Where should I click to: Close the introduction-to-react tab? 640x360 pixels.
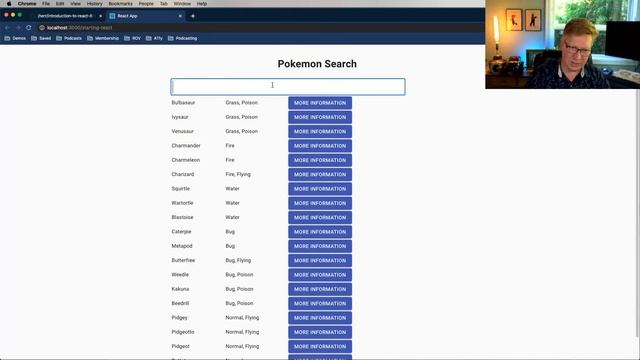point(100,16)
